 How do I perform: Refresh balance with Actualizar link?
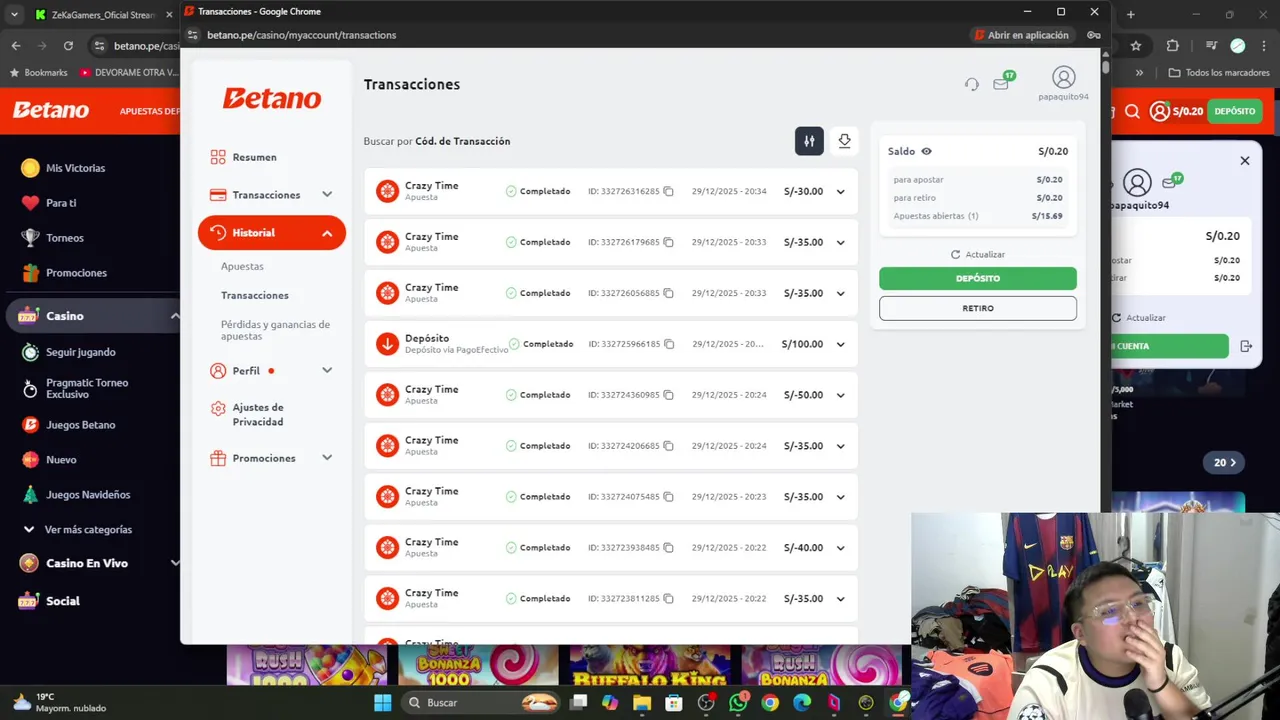click(x=978, y=255)
